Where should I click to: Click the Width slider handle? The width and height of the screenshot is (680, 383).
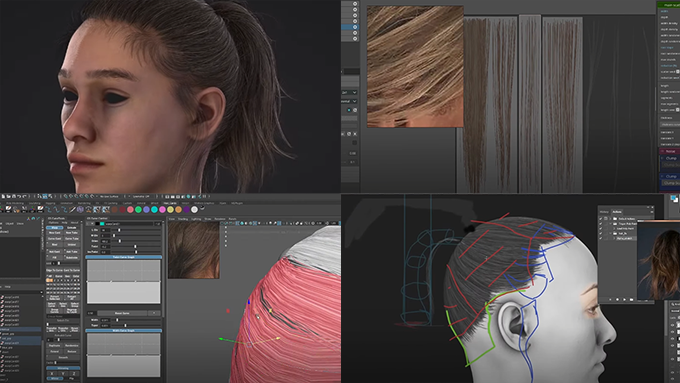coord(117,320)
